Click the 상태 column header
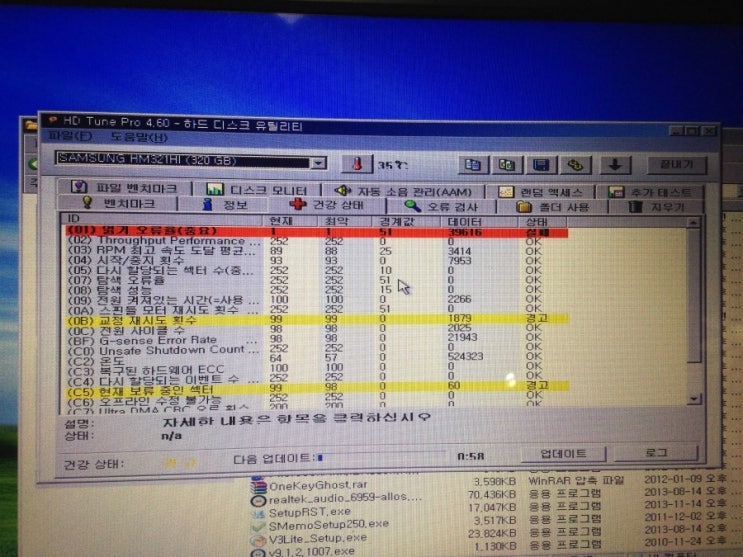The height and width of the screenshot is (557, 743). point(542,222)
